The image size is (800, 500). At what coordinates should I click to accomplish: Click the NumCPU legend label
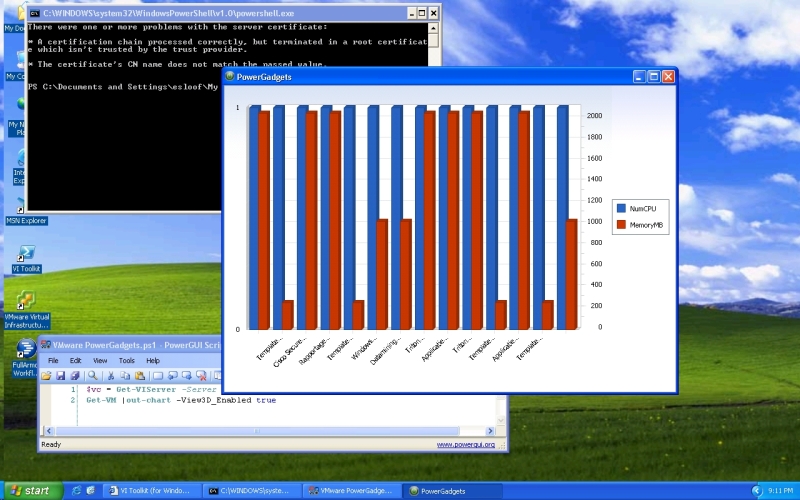(643, 209)
